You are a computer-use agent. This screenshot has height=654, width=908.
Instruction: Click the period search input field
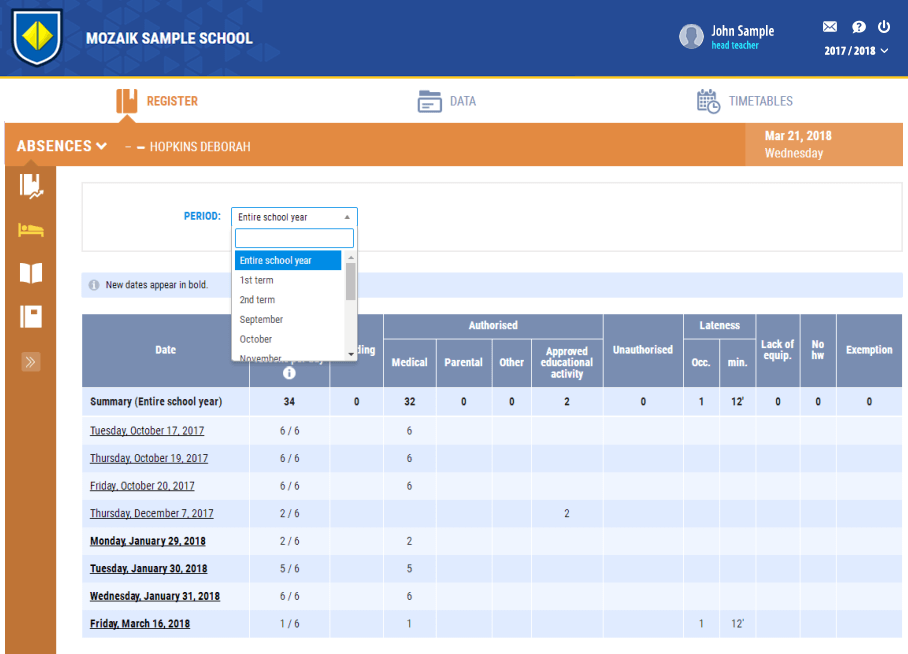point(294,238)
